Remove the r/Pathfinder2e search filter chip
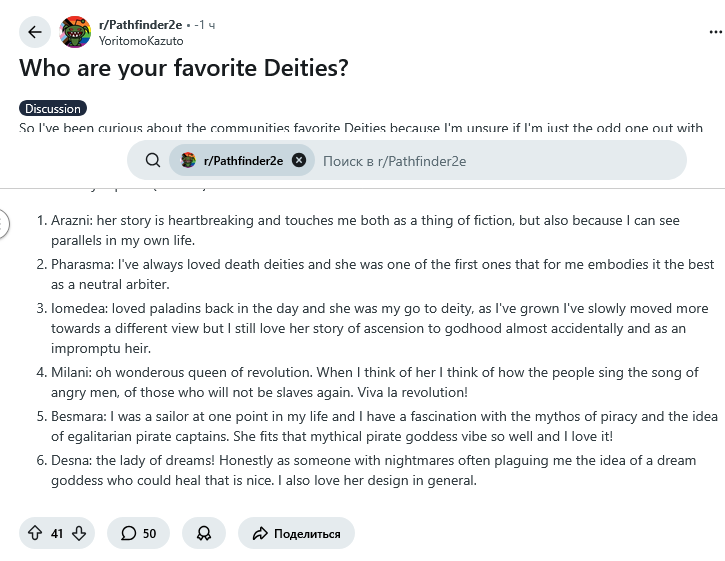The image size is (725, 561). (298, 160)
